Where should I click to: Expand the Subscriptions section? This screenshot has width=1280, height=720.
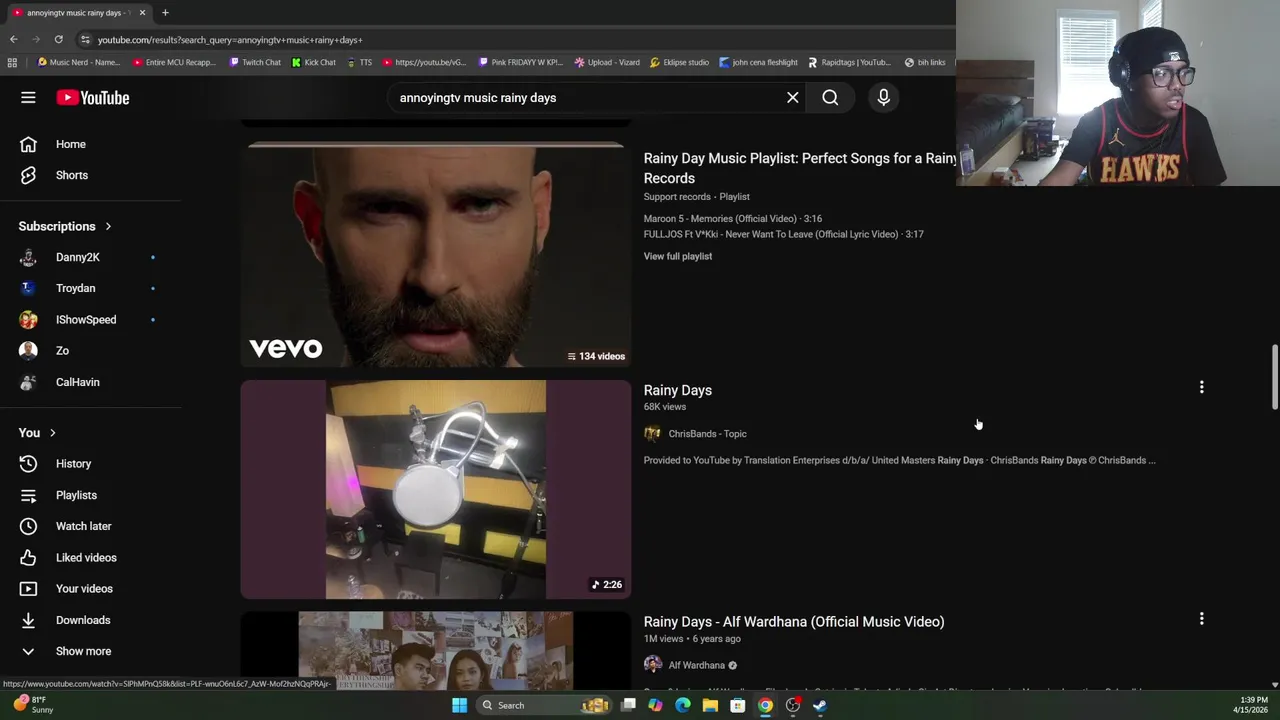point(66,226)
